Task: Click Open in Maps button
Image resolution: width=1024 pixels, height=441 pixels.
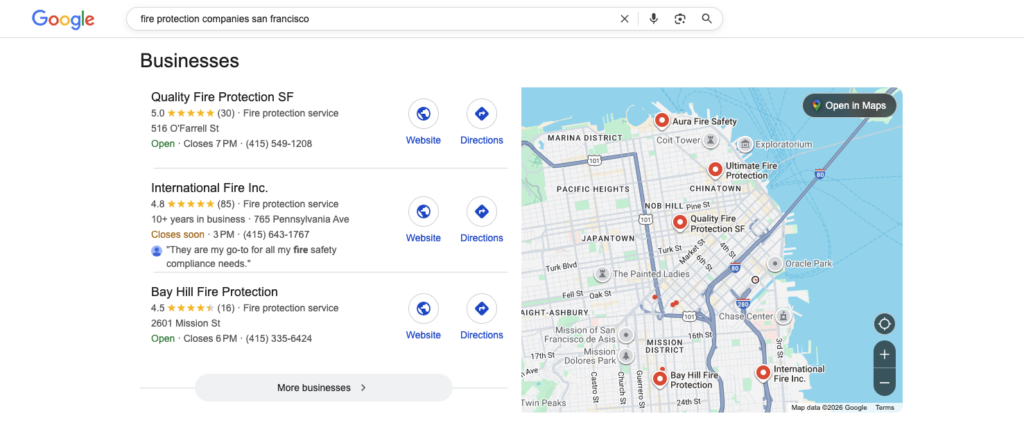Action: pyautogui.click(x=849, y=105)
